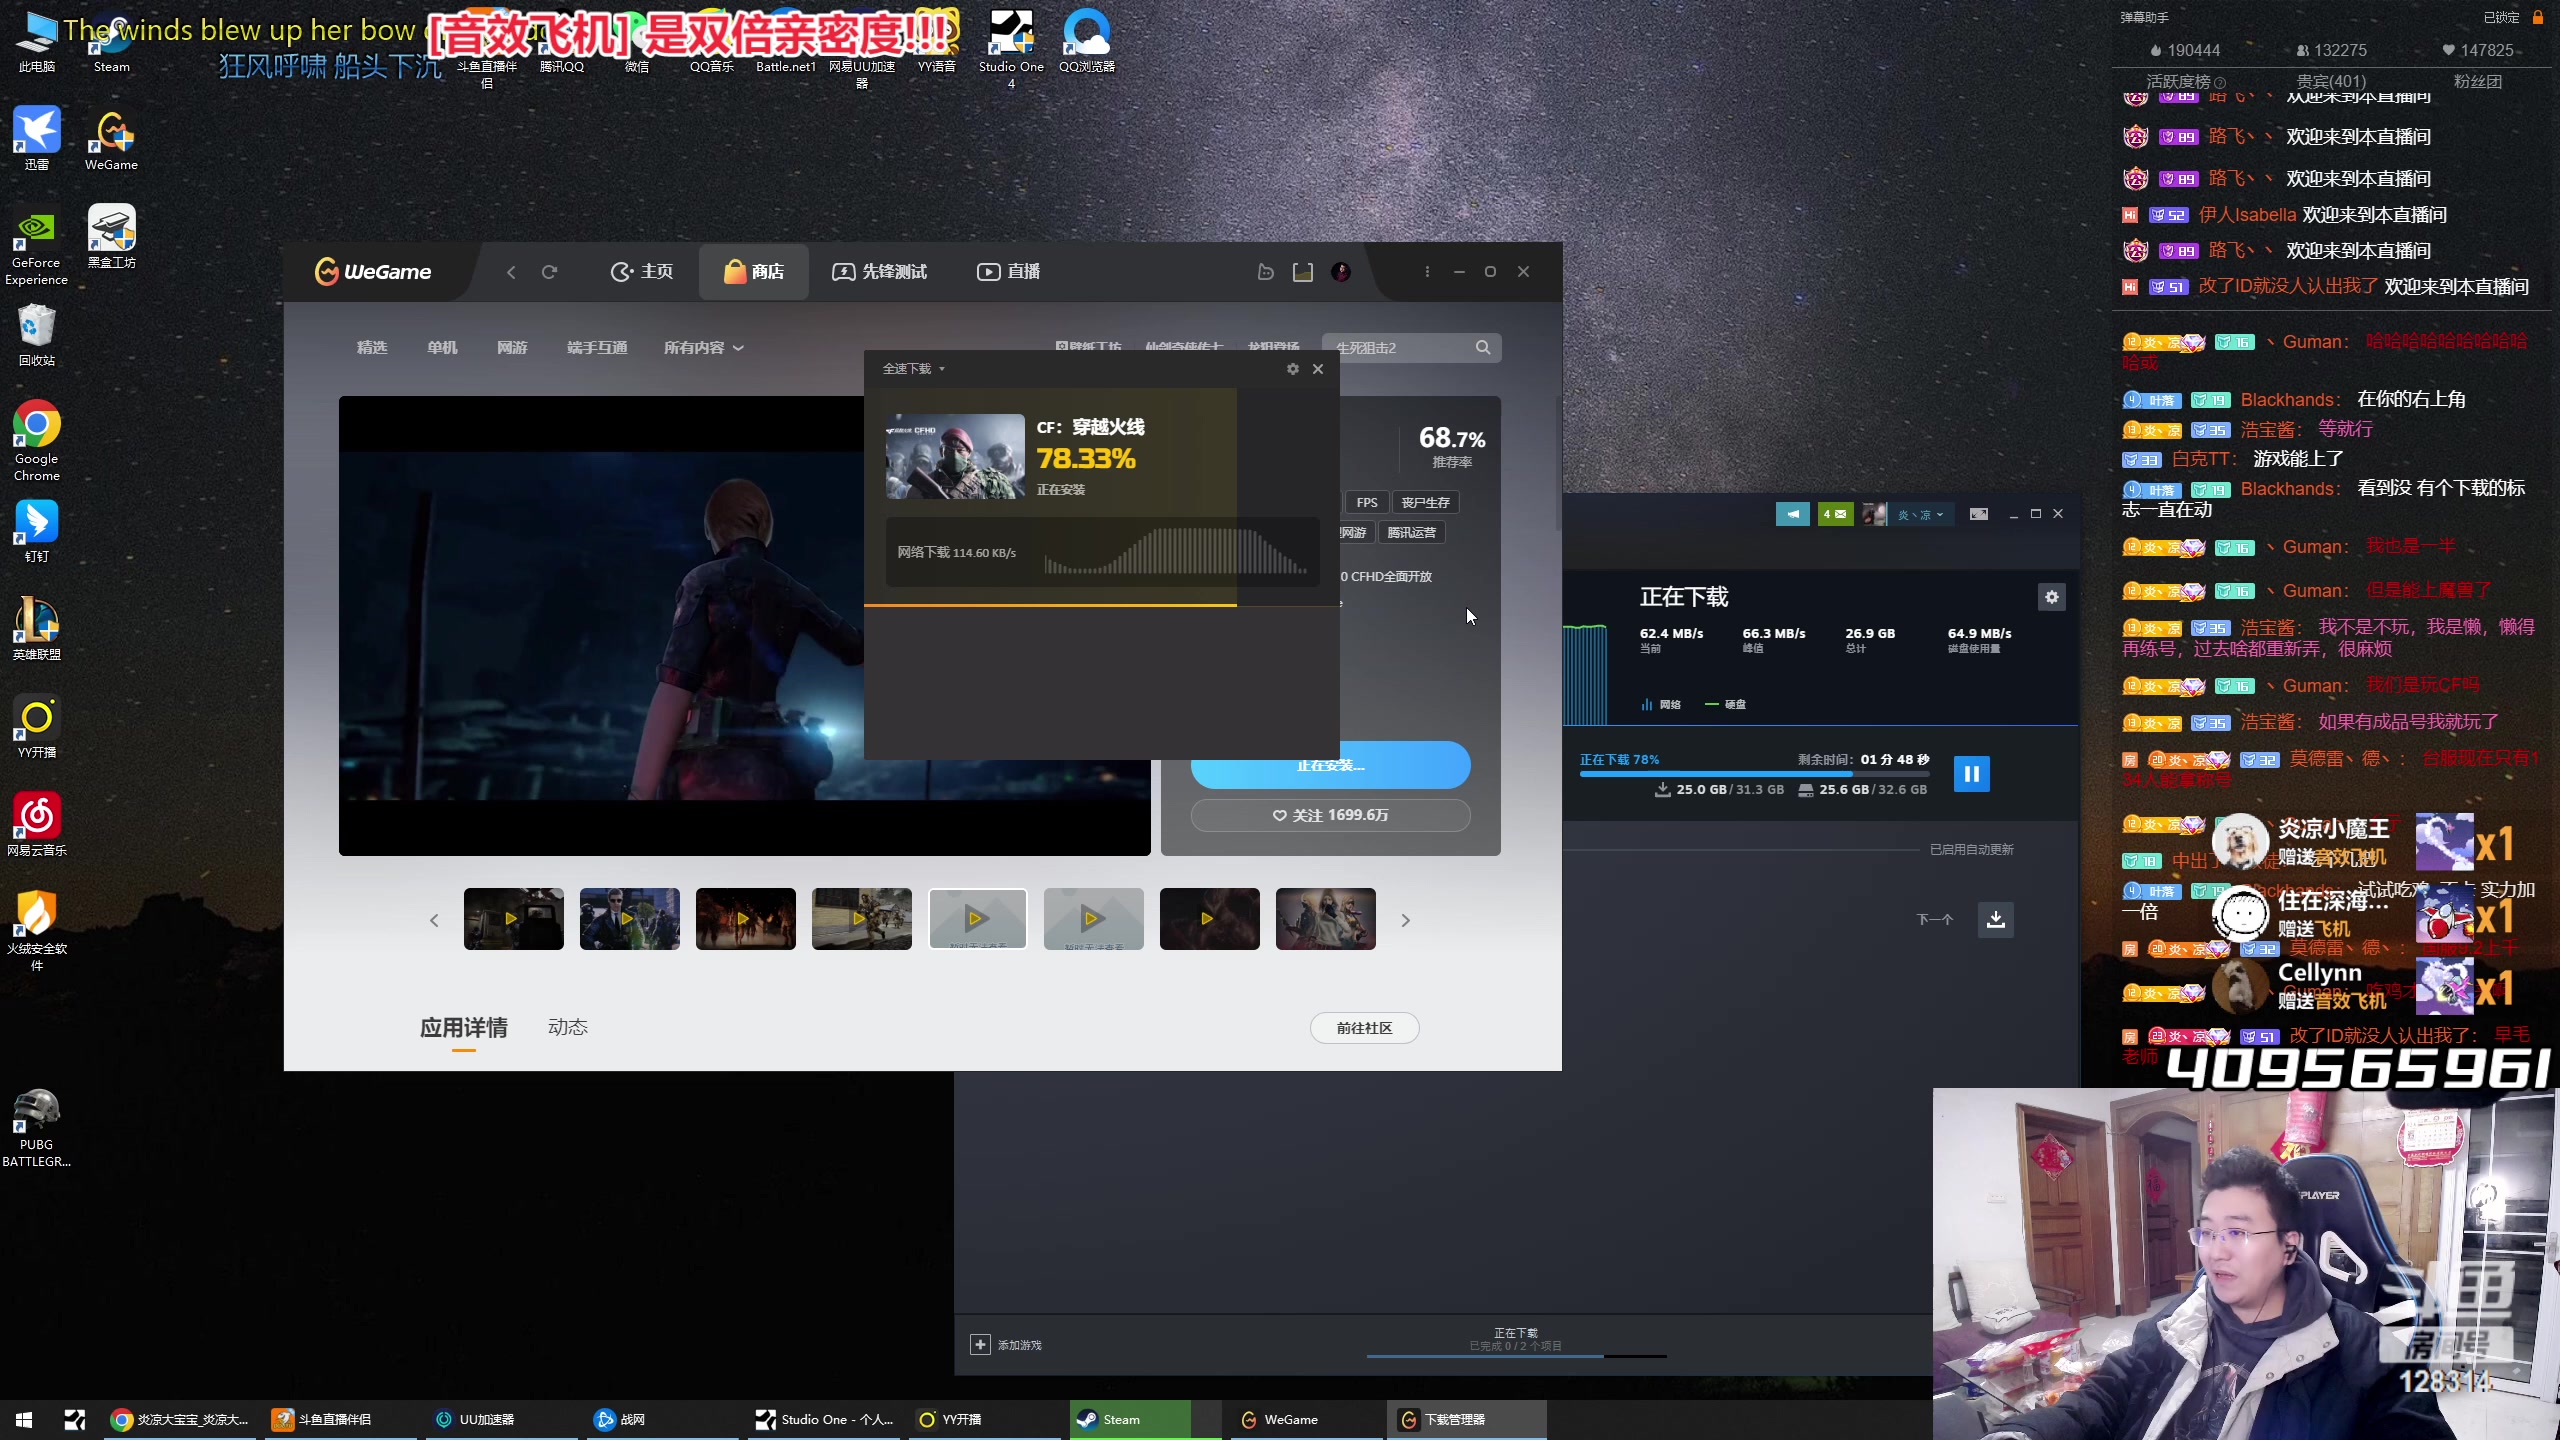Image resolution: width=2560 pixels, height=1440 pixels.
Task: Toggle 硬盘 graph legend in Steam
Action: 1726,704
